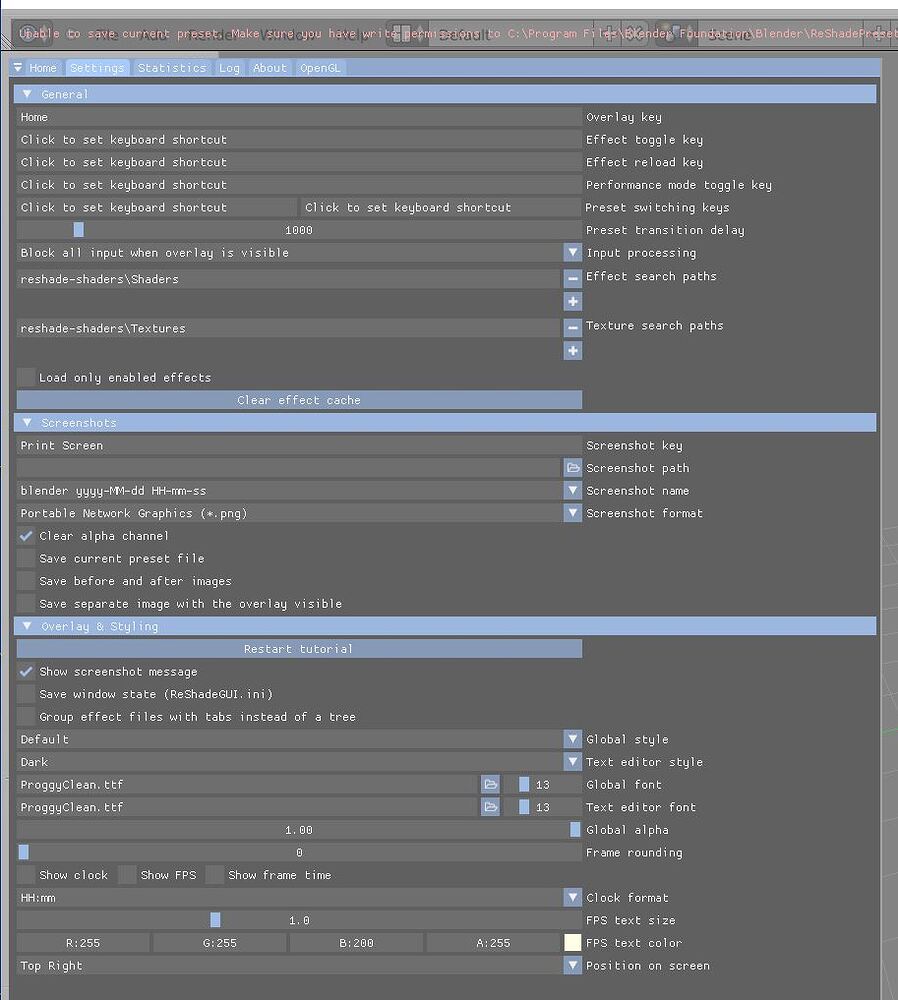
Task: Set the second Preset switching key shortcut
Action: point(441,207)
